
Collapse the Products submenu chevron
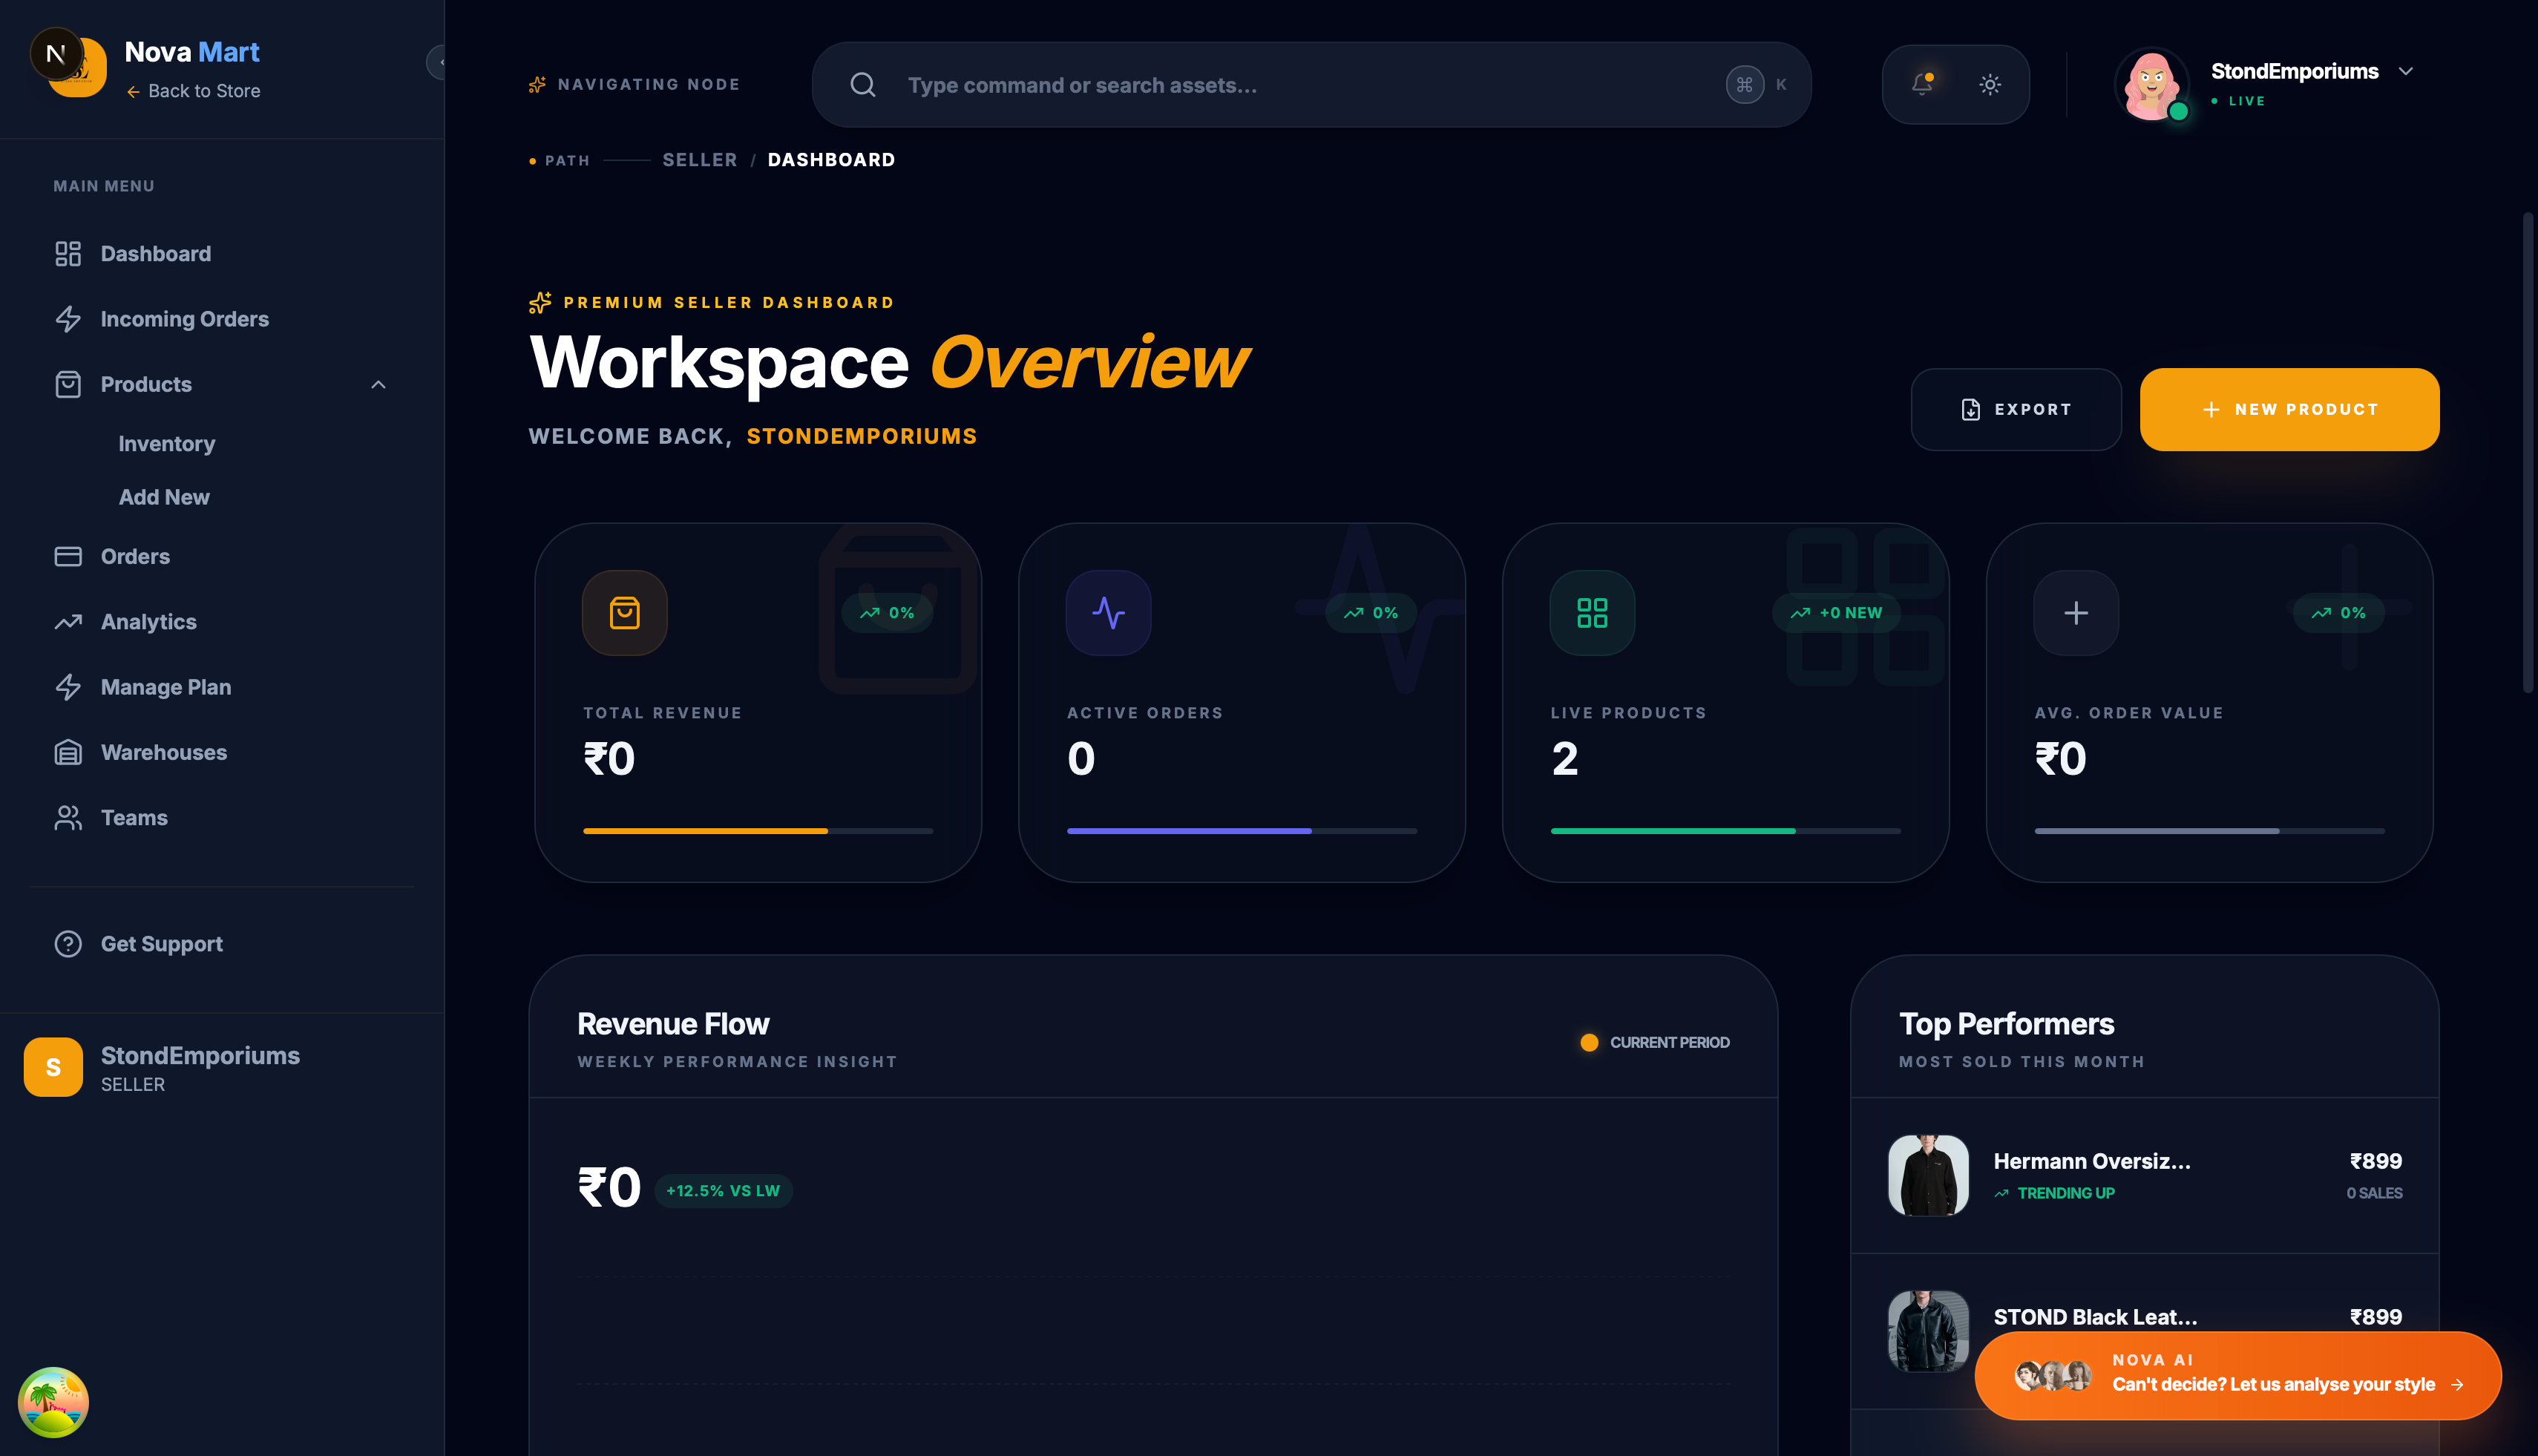(378, 384)
